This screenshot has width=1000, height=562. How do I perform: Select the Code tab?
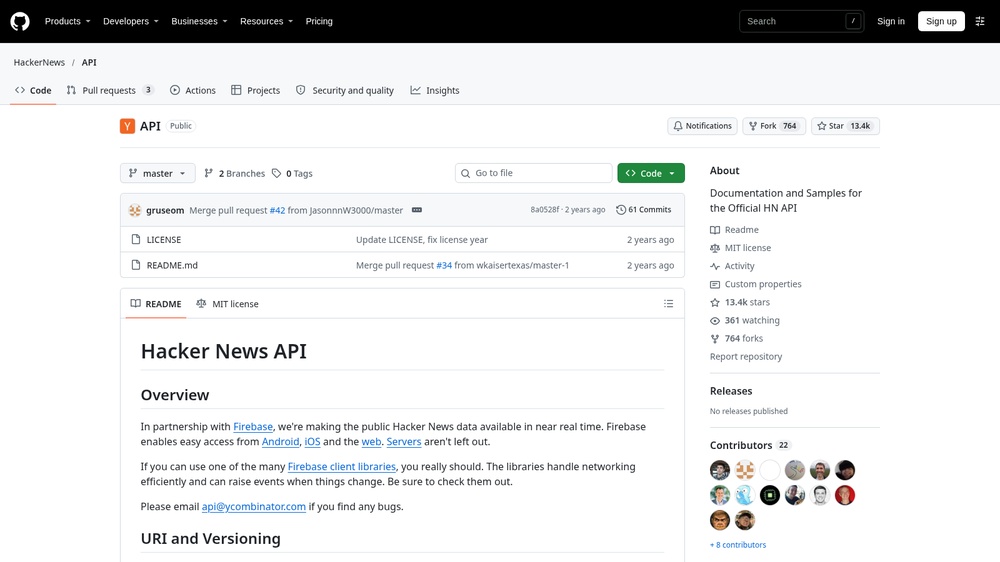click(x=33, y=91)
